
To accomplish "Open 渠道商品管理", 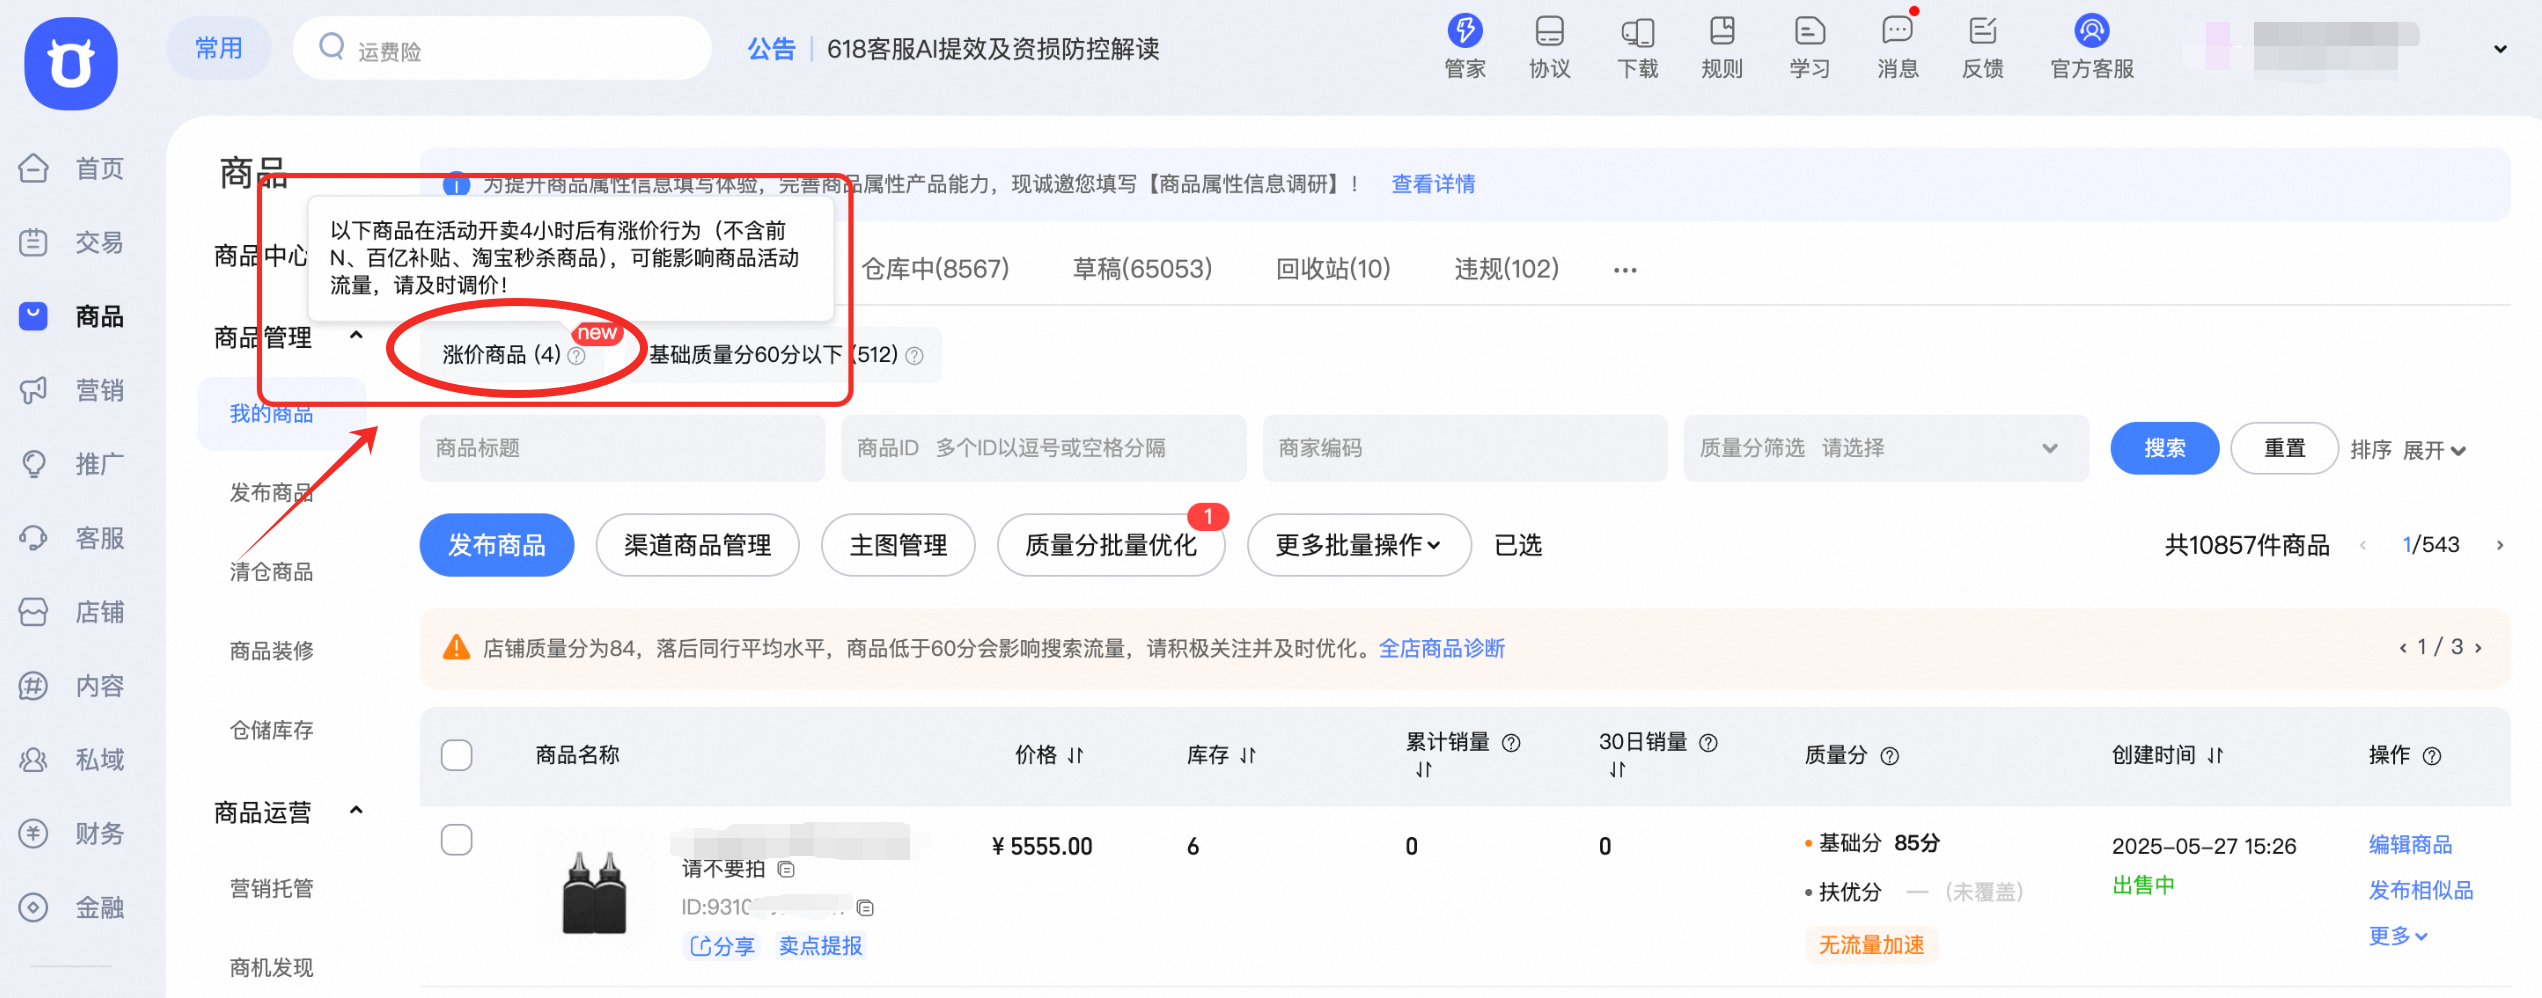I will (697, 545).
